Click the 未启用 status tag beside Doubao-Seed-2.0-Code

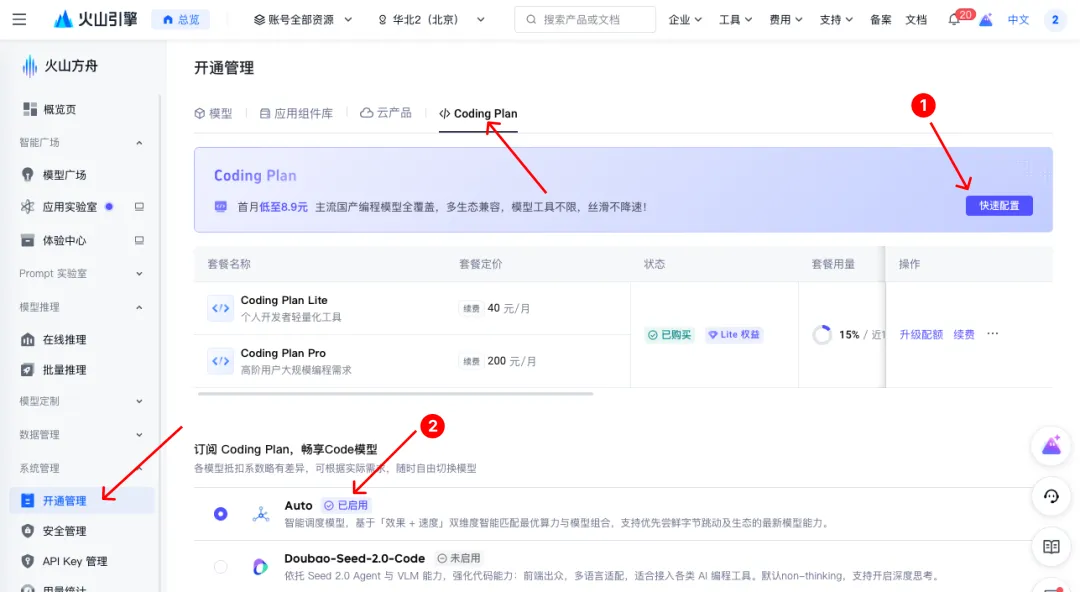point(459,558)
